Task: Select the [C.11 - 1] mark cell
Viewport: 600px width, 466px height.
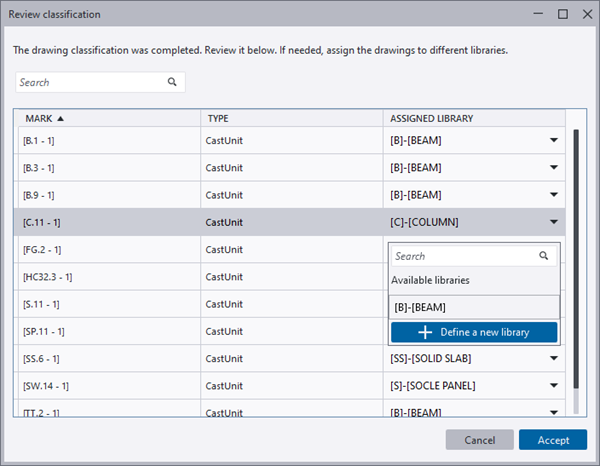Action: coord(107,222)
